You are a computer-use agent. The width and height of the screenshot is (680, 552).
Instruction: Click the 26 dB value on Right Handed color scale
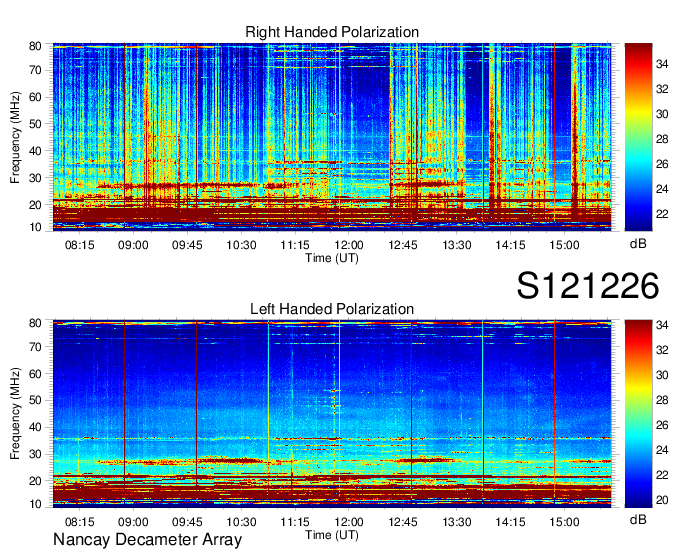(662, 164)
